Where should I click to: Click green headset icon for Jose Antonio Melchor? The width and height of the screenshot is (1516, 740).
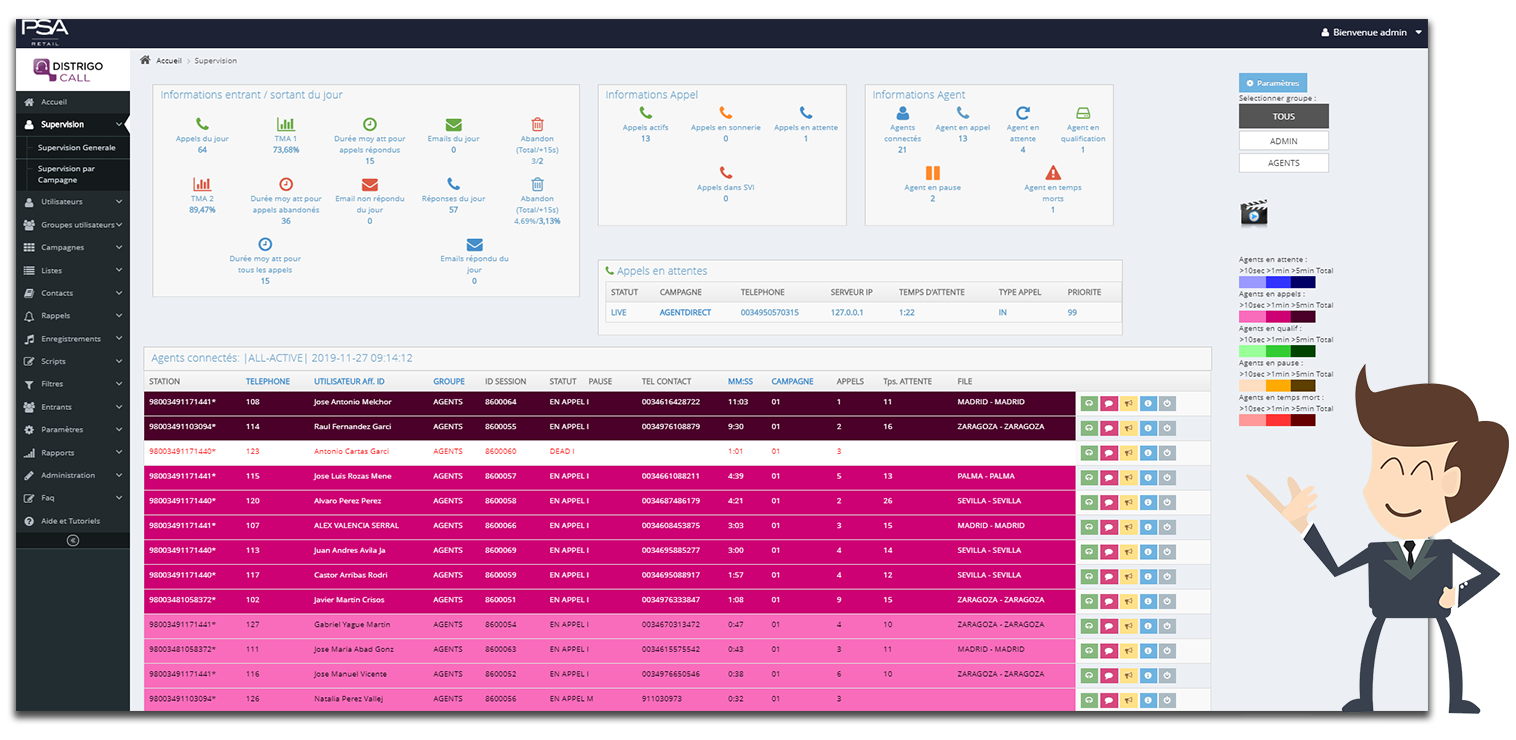click(x=1089, y=403)
